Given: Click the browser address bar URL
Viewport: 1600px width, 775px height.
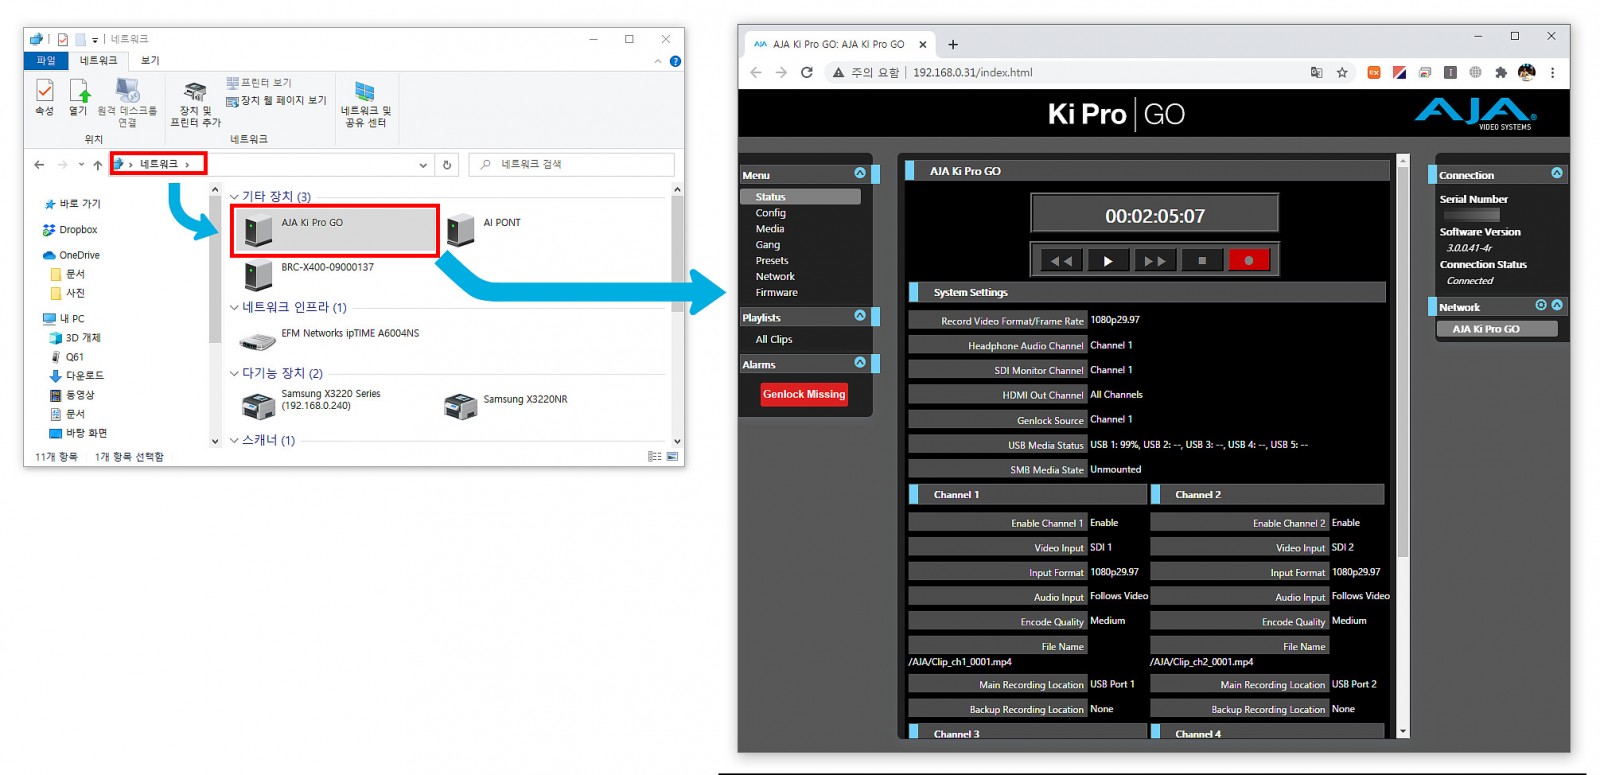Looking at the screenshot, I should click(x=972, y=73).
